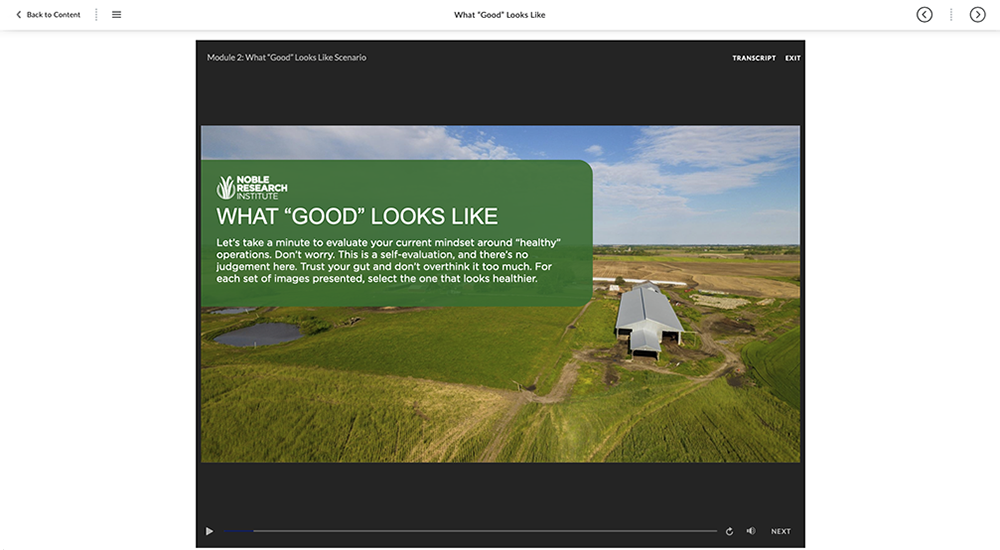Click the Module 2 scenario title text
The height and width of the screenshot is (550, 1000).
[286, 58]
